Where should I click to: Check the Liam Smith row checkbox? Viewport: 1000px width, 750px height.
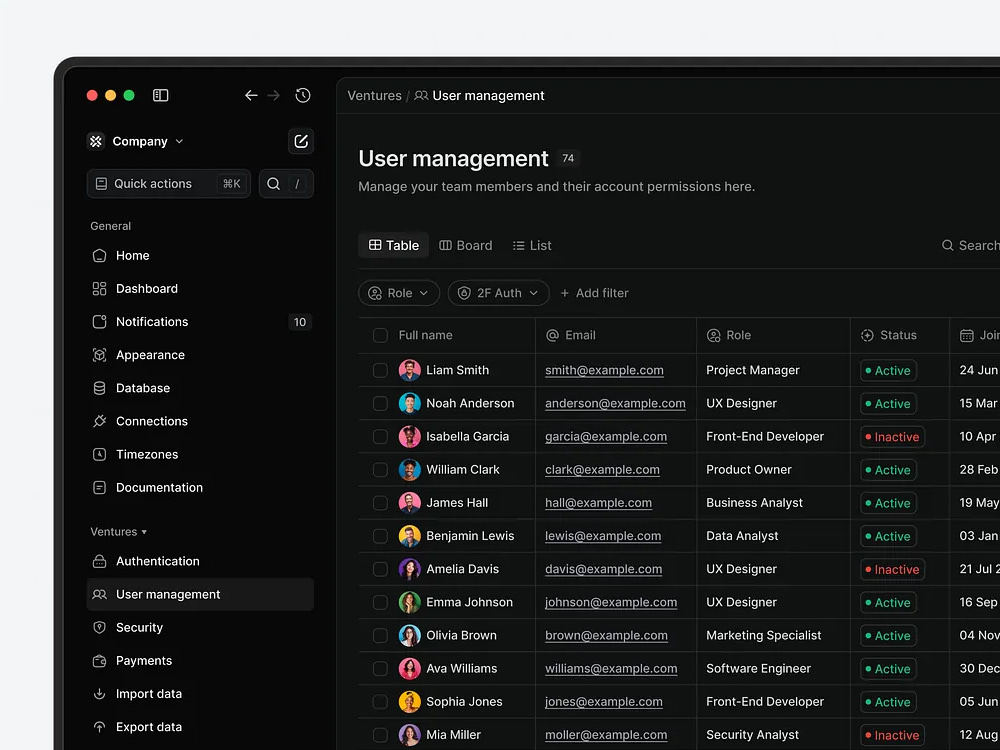pos(380,371)
